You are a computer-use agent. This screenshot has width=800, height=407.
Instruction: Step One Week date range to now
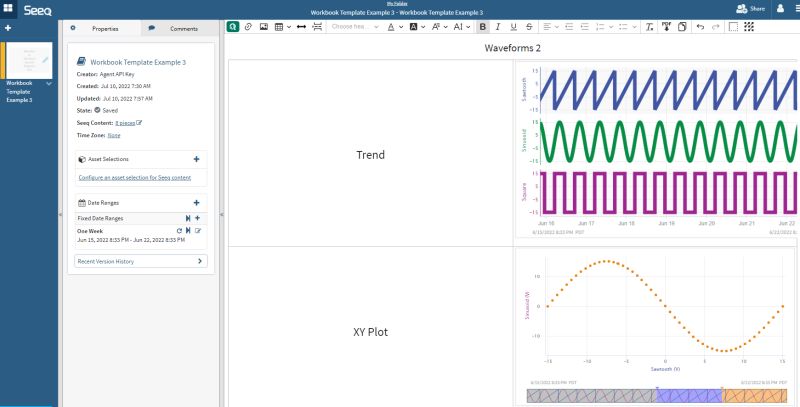(x=188, y=231)
